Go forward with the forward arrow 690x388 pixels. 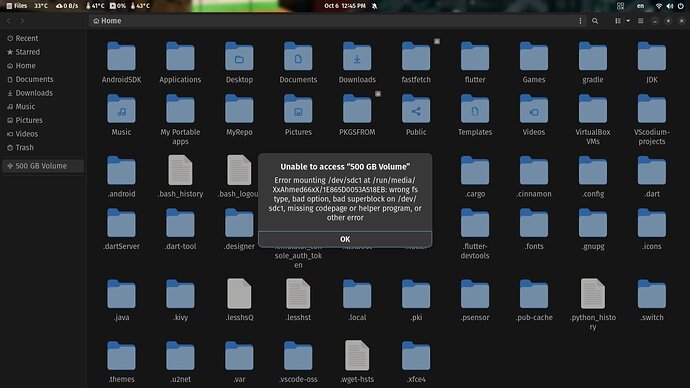[x=22, y=21]
